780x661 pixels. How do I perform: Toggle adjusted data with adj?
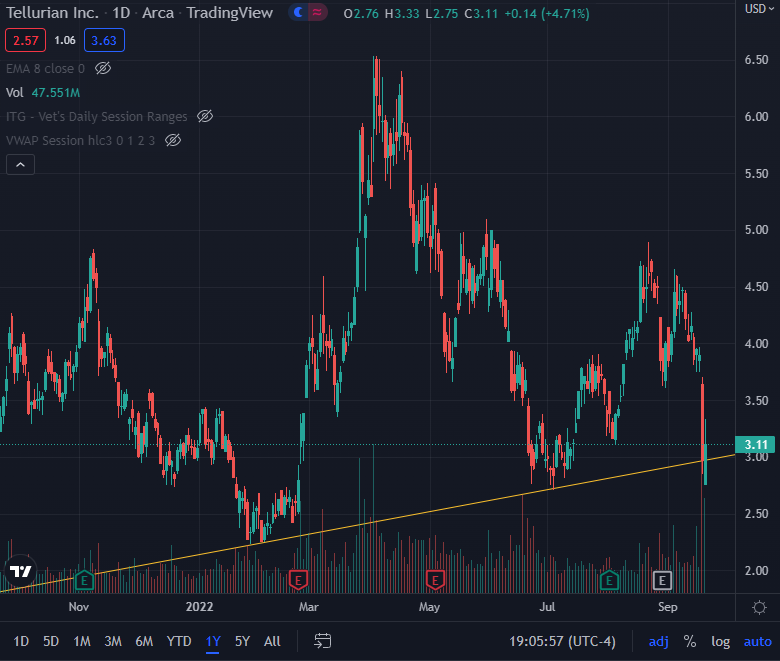658,641
